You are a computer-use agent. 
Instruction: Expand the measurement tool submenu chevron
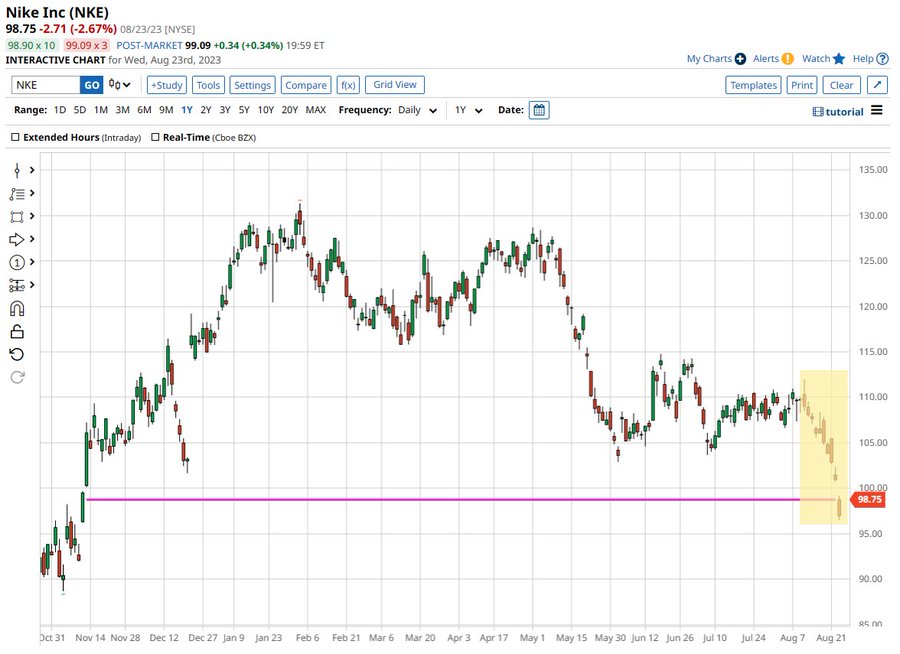pos(32,285)
